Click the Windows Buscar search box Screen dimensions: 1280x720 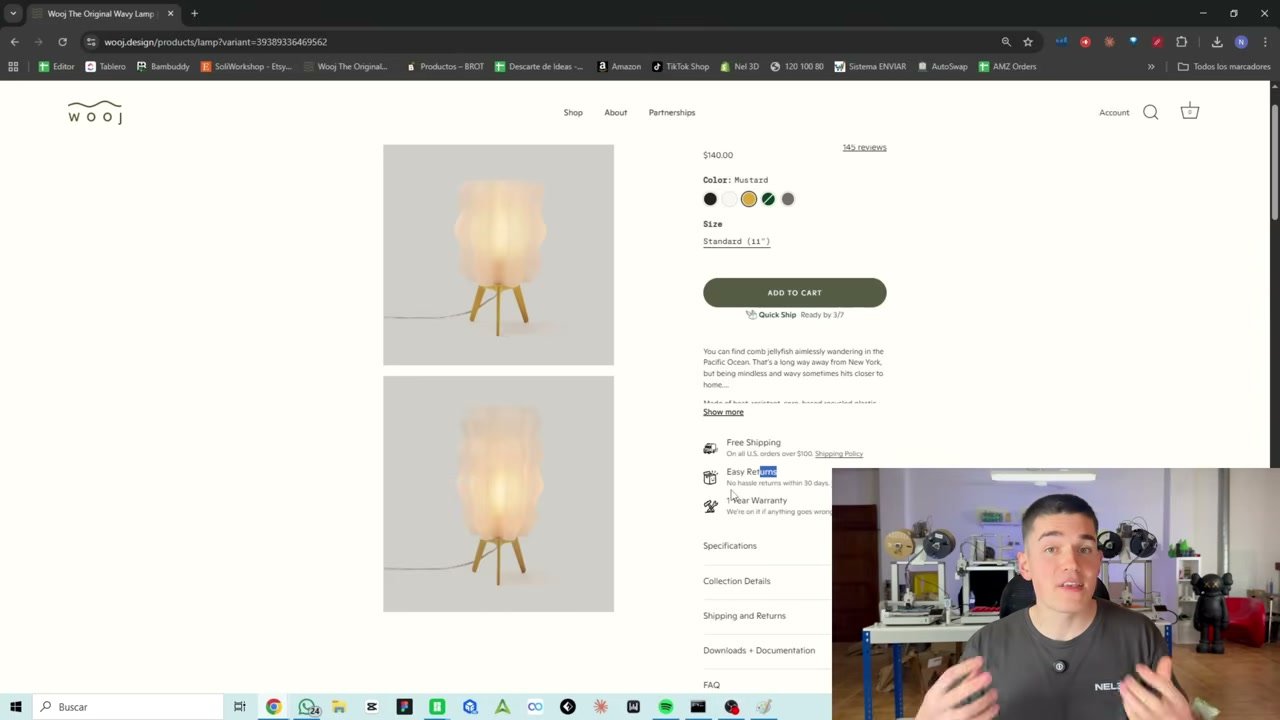click(126, 707)
